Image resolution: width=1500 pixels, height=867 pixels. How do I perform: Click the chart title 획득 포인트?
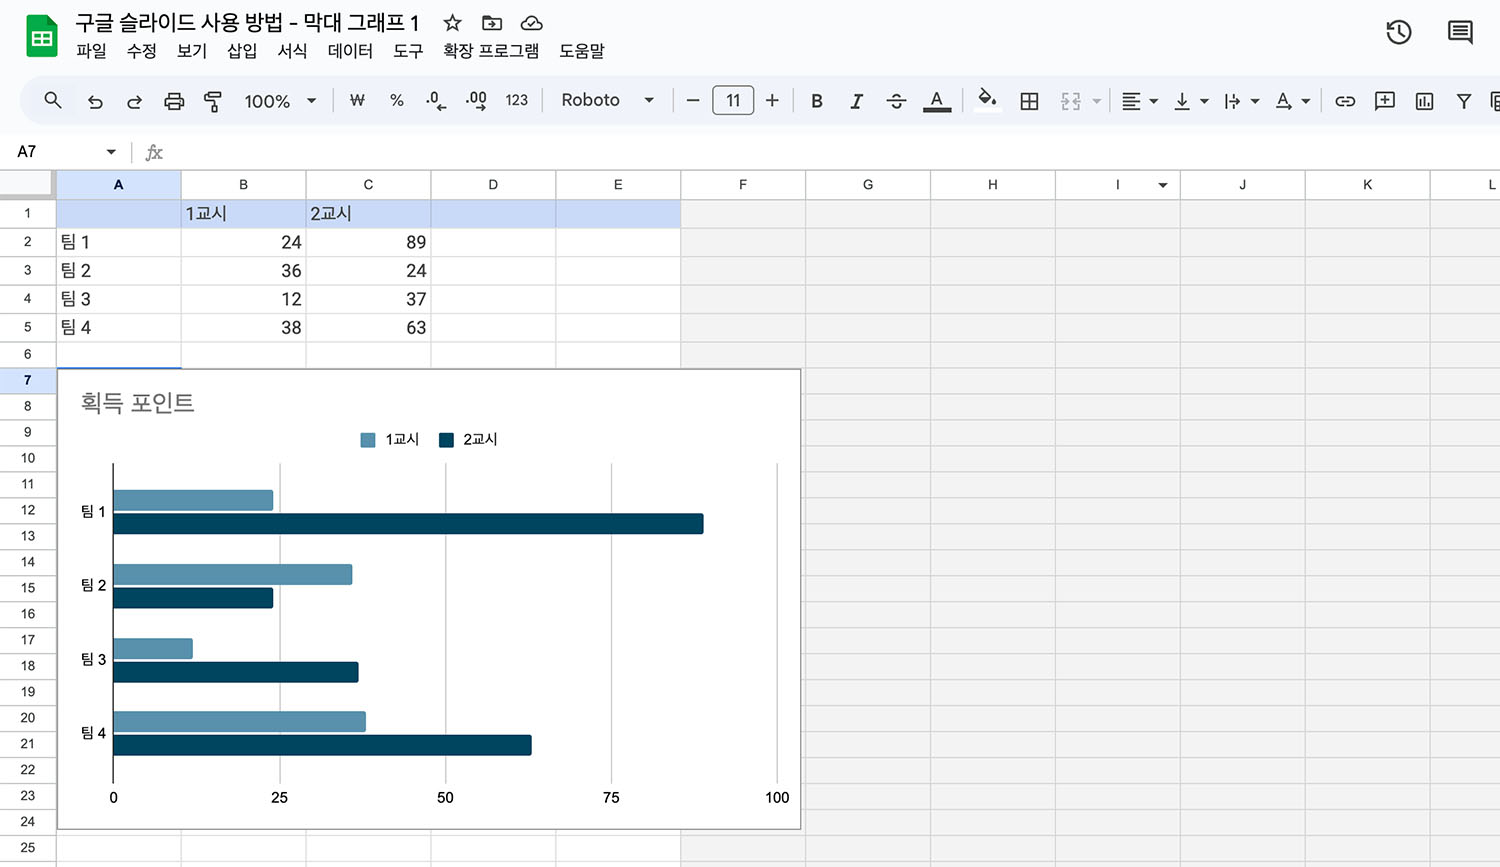[137, 403]
